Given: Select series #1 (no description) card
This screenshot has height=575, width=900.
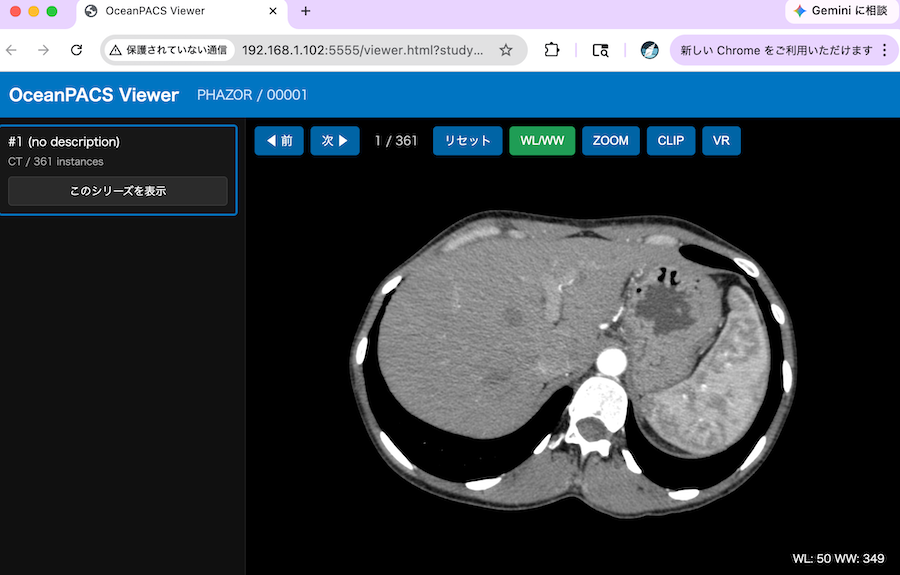Looking at the screenshot, I should [118, 170].
